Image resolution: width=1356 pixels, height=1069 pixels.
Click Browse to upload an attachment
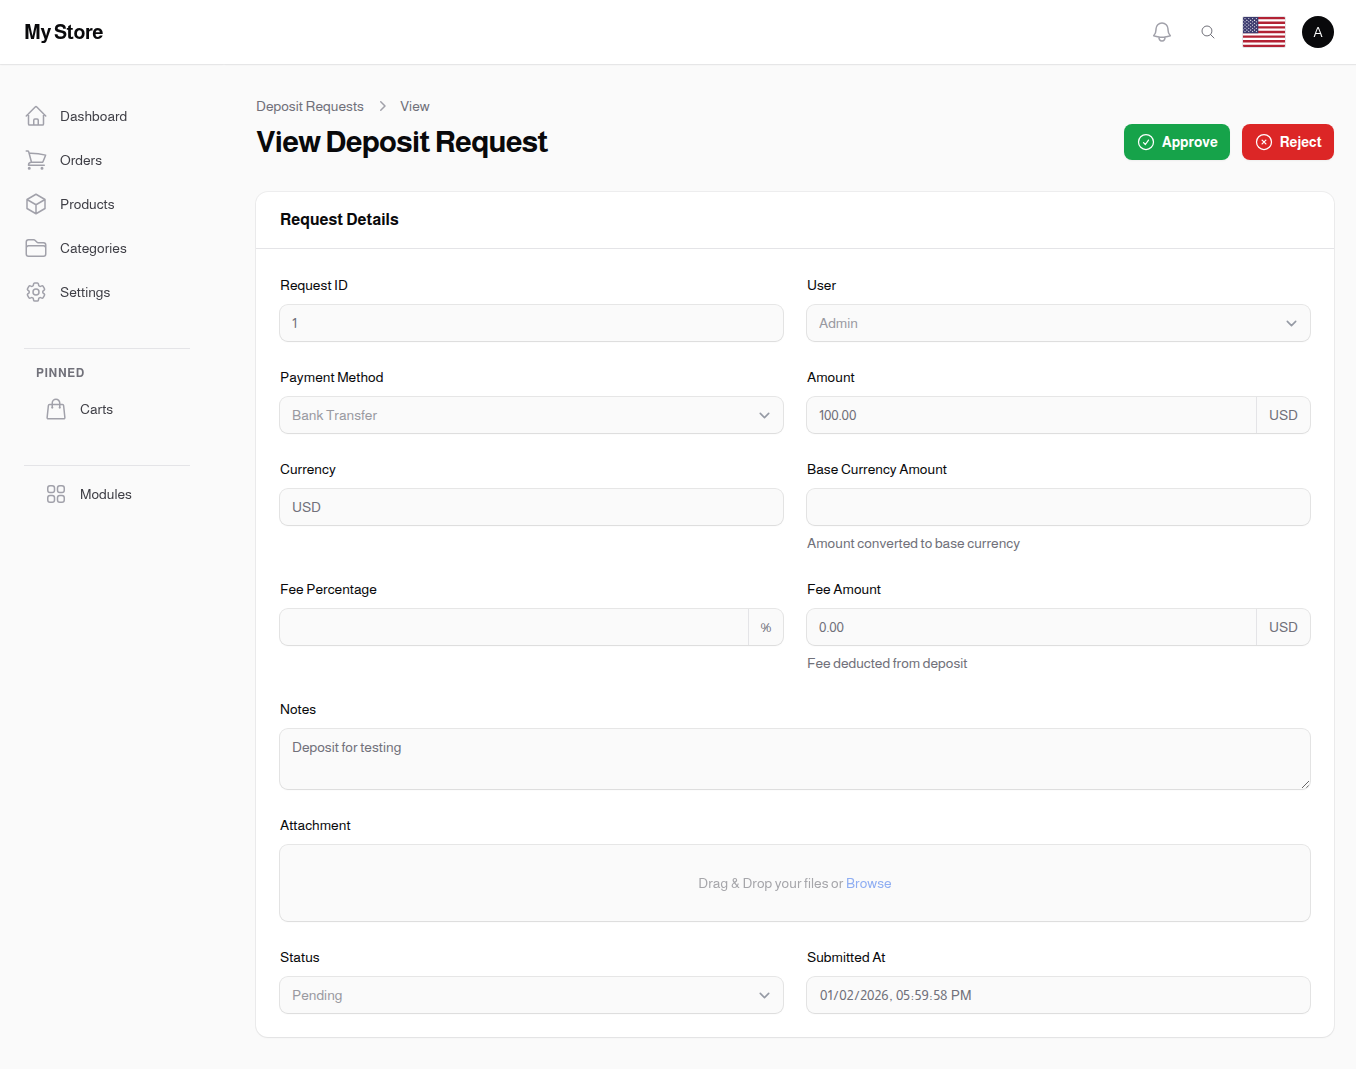click(x=868, y=883)
